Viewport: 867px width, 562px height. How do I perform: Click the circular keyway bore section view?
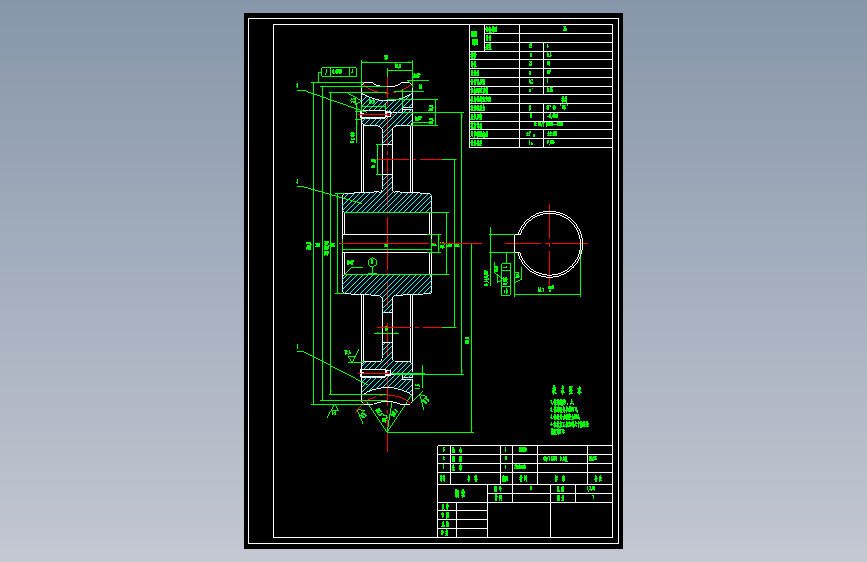click(x=549, y=244)
